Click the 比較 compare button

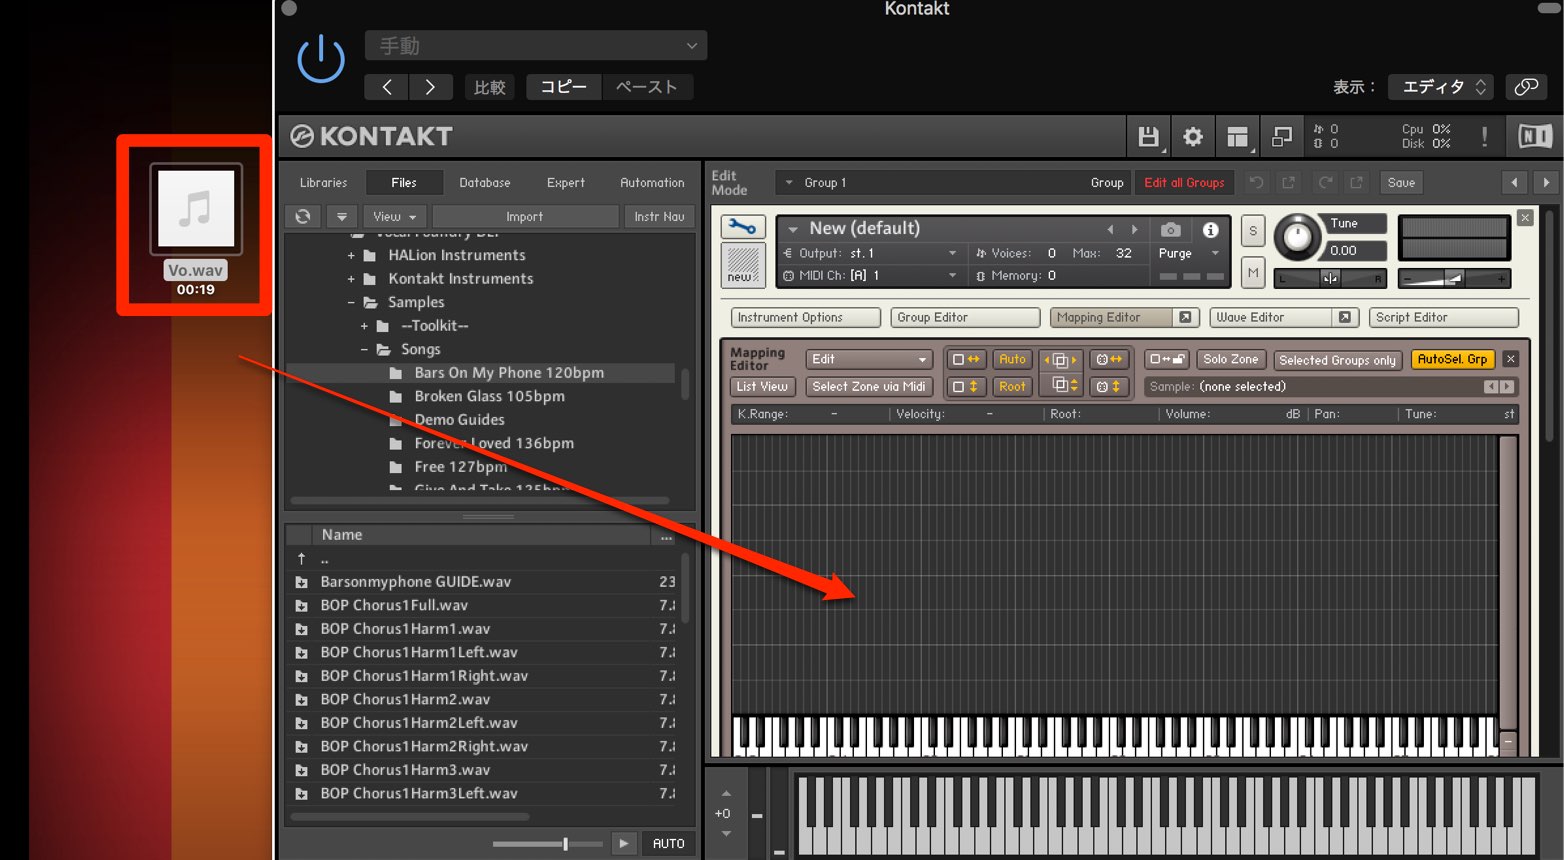click(490, 87)
